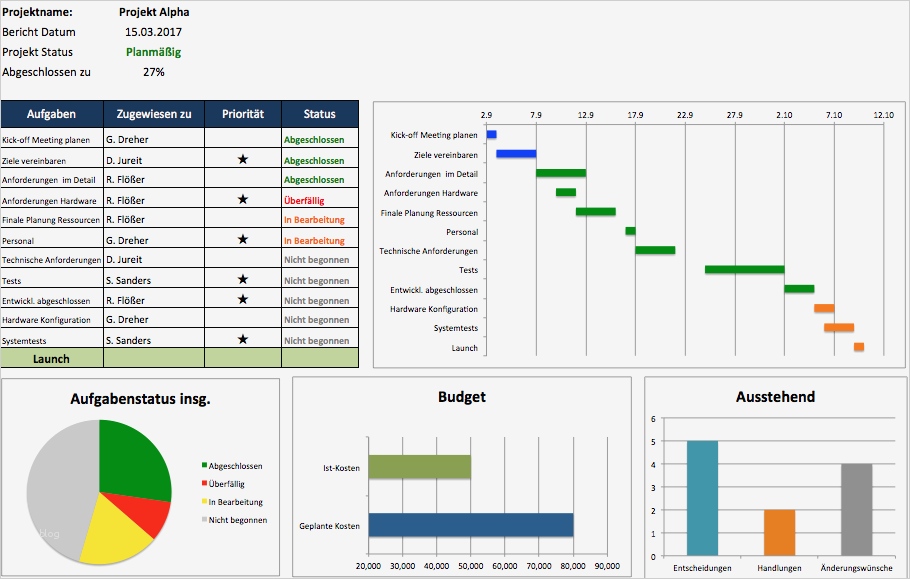Click the star icon beside Systemtests
Screen dimensions: 910x579
(242, 341)
